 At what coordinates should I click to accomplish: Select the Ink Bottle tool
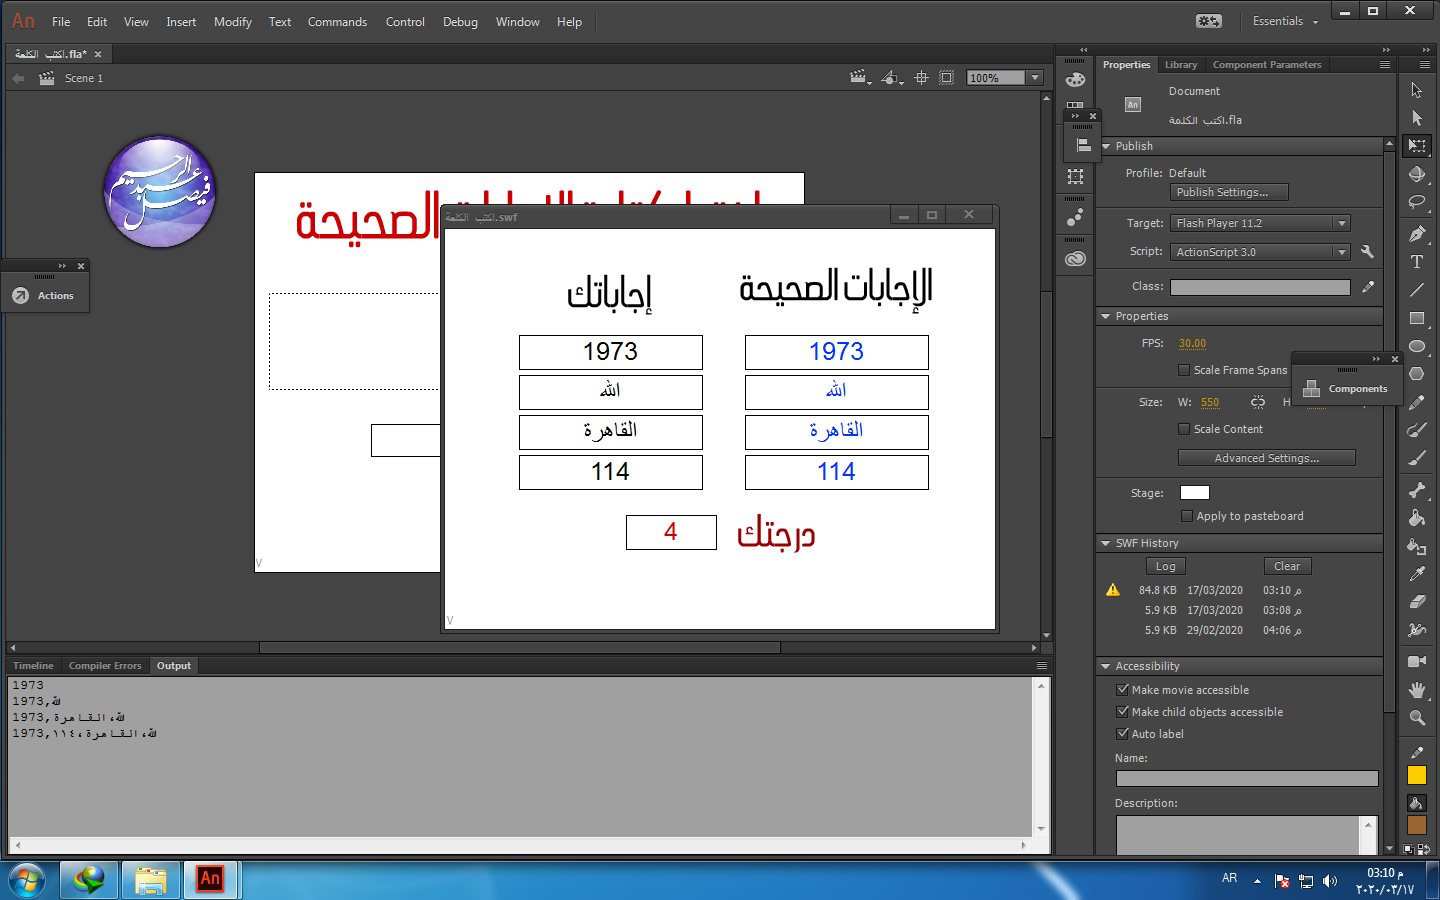coord(1417,546)
